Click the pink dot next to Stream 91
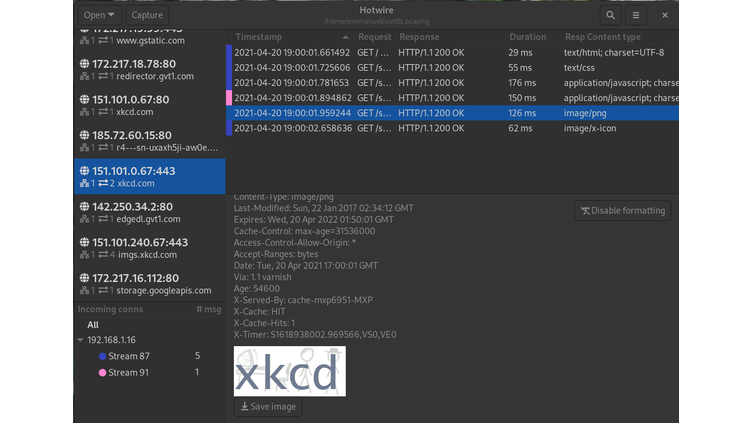The image size is (752, 423). 101,372
